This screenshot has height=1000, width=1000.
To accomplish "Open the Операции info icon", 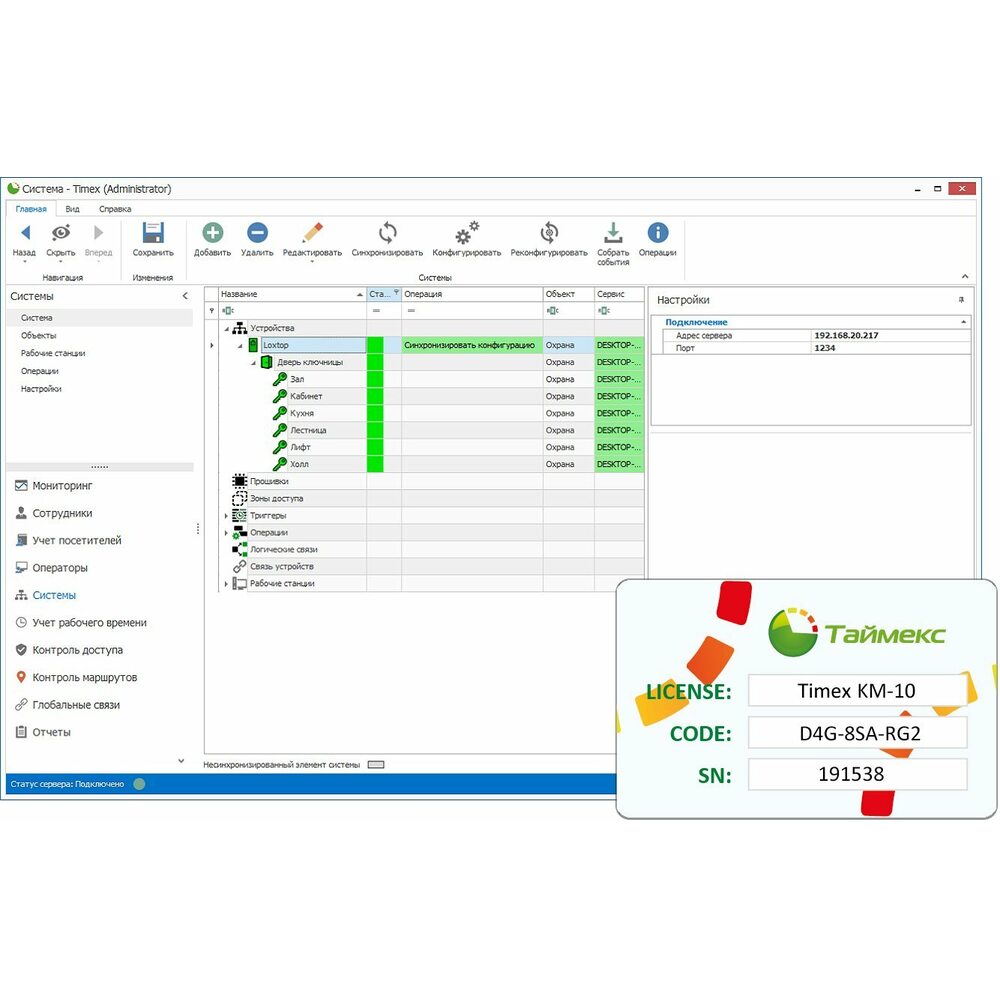I will pos(657,234).
